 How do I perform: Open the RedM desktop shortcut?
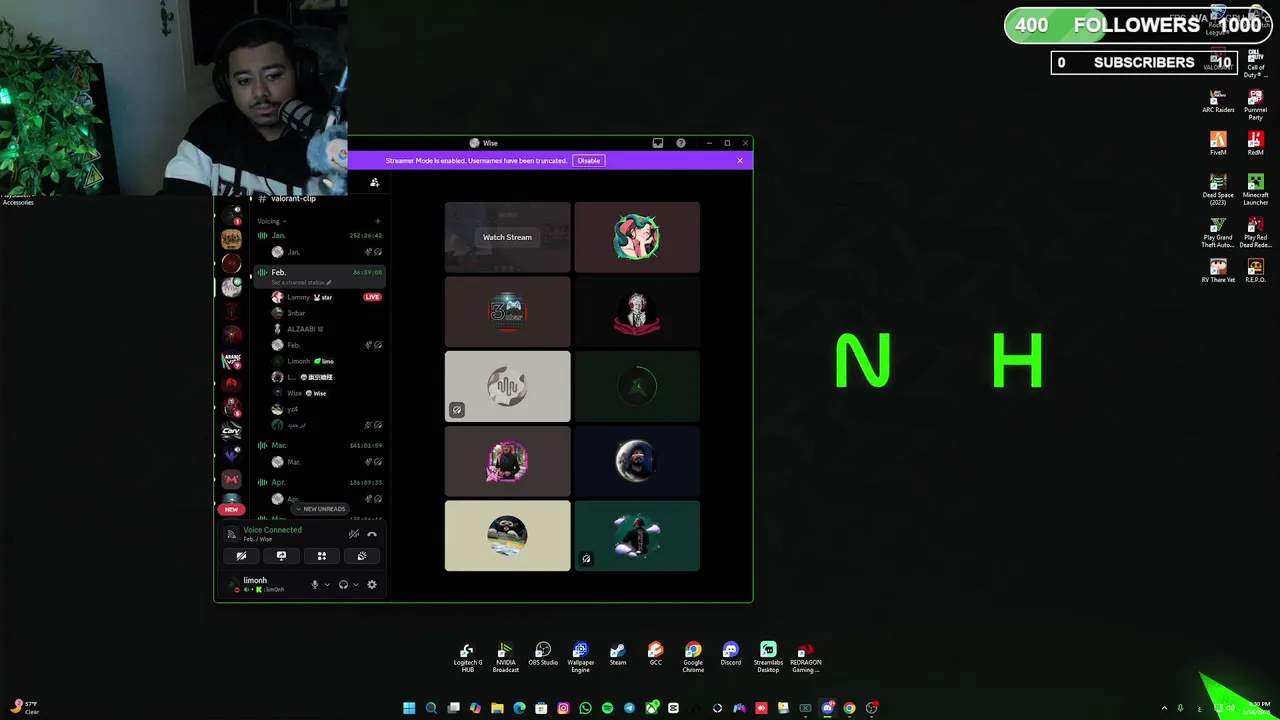1255,144
